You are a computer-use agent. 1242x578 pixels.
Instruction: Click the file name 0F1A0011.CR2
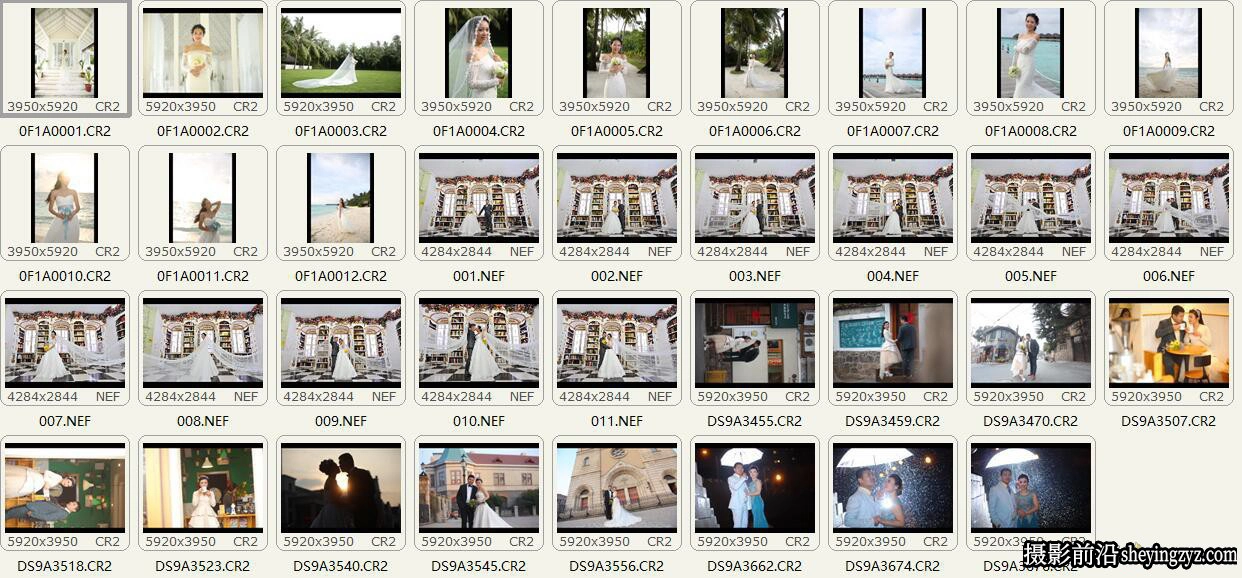point(203,276)
